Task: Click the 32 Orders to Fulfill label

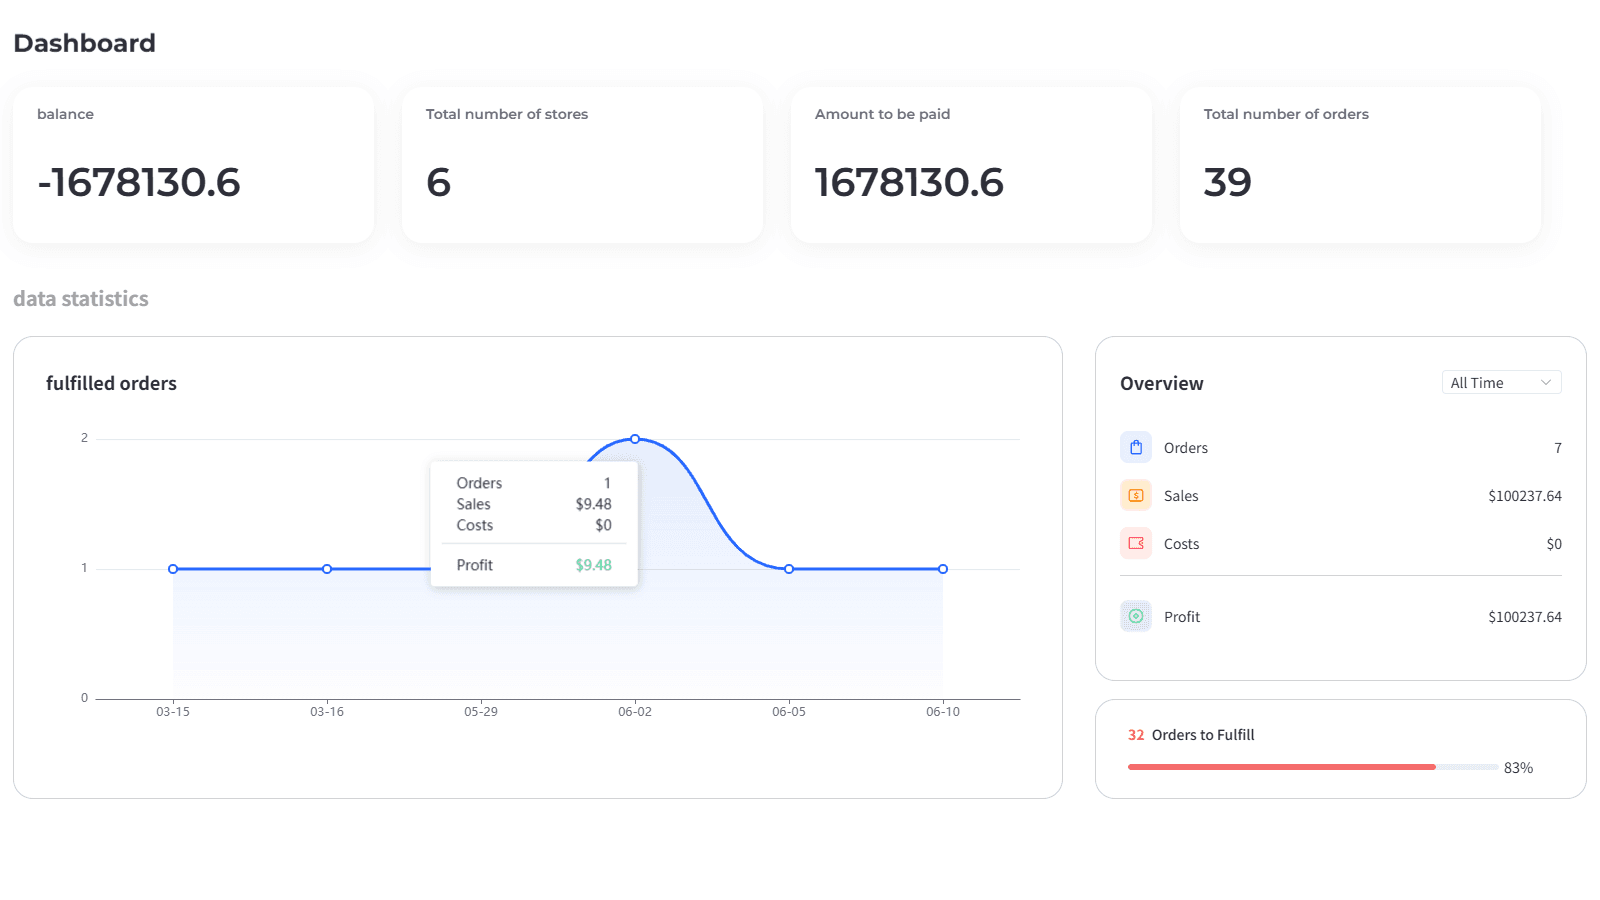Action: coord(1191,735)
